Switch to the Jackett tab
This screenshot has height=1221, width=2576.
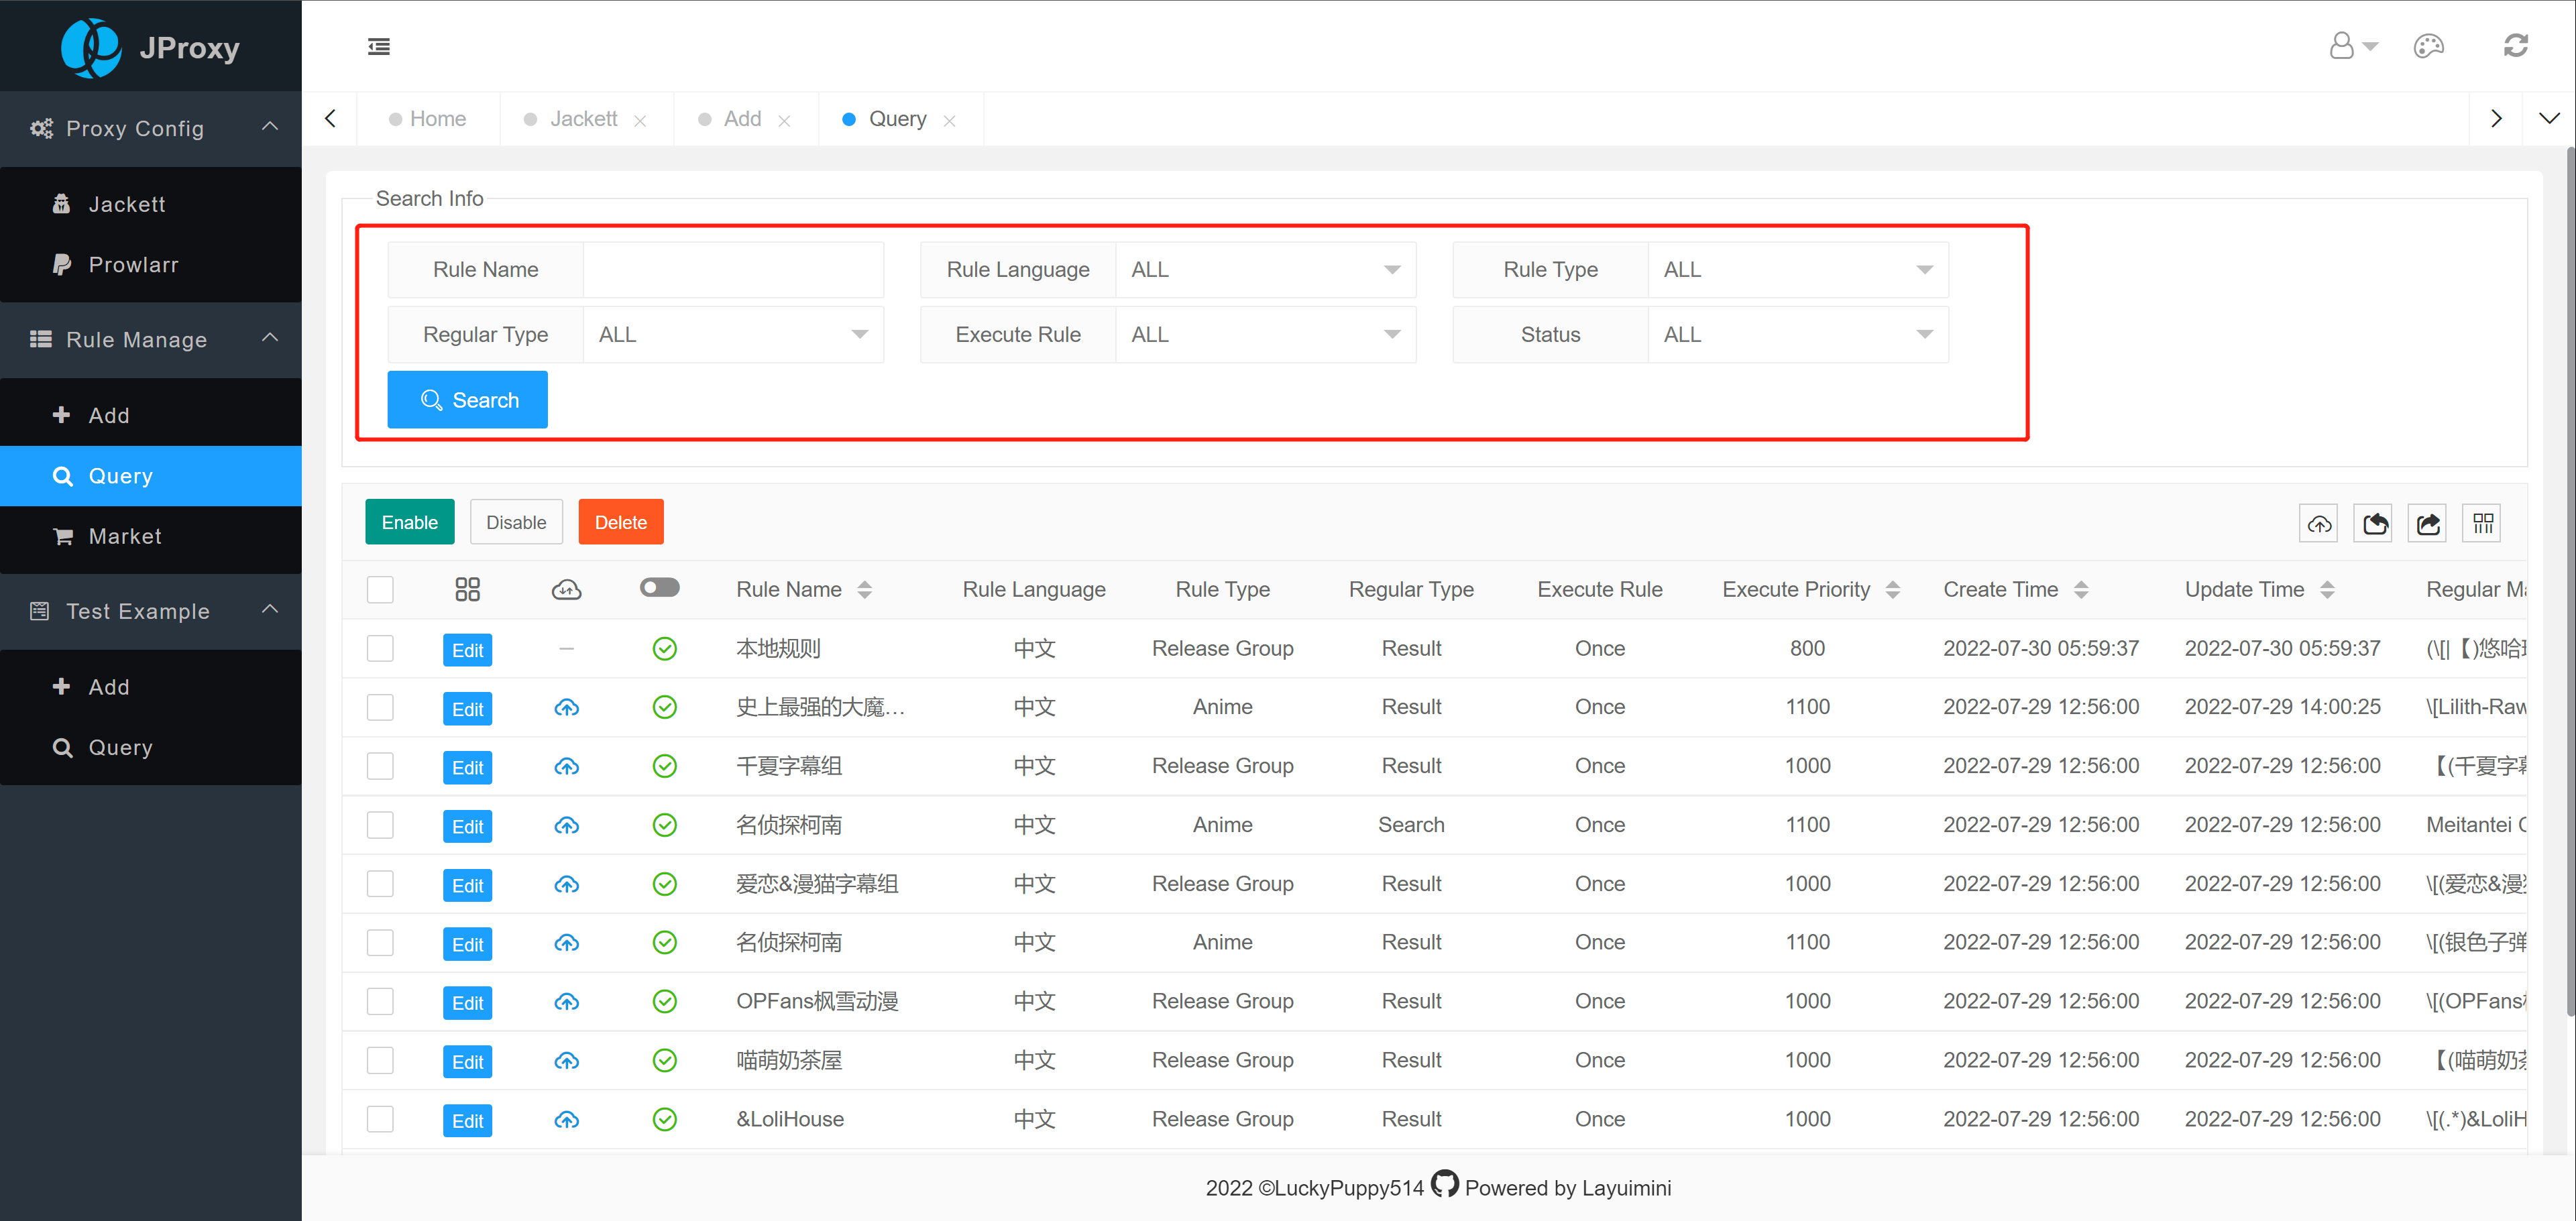[583, 119]
